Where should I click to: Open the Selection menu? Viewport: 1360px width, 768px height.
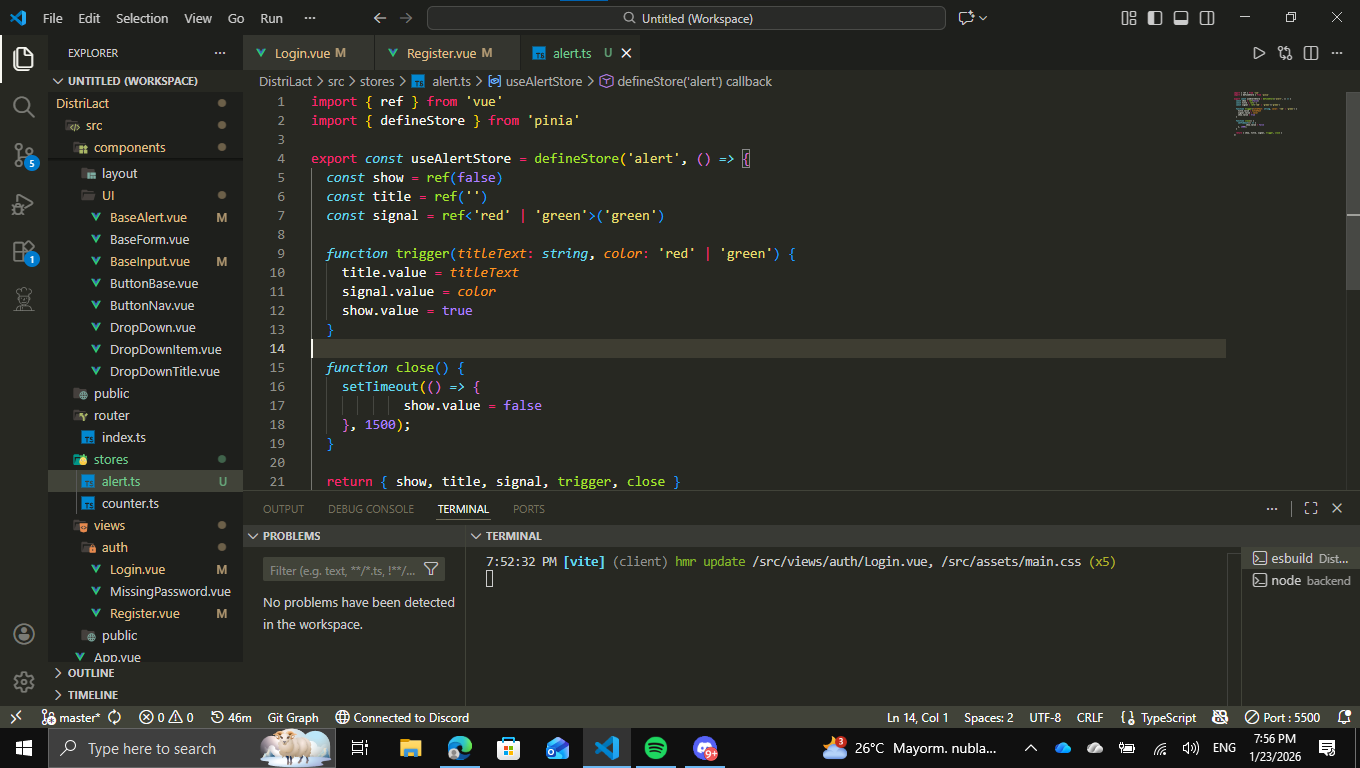[x=142, y=18]
